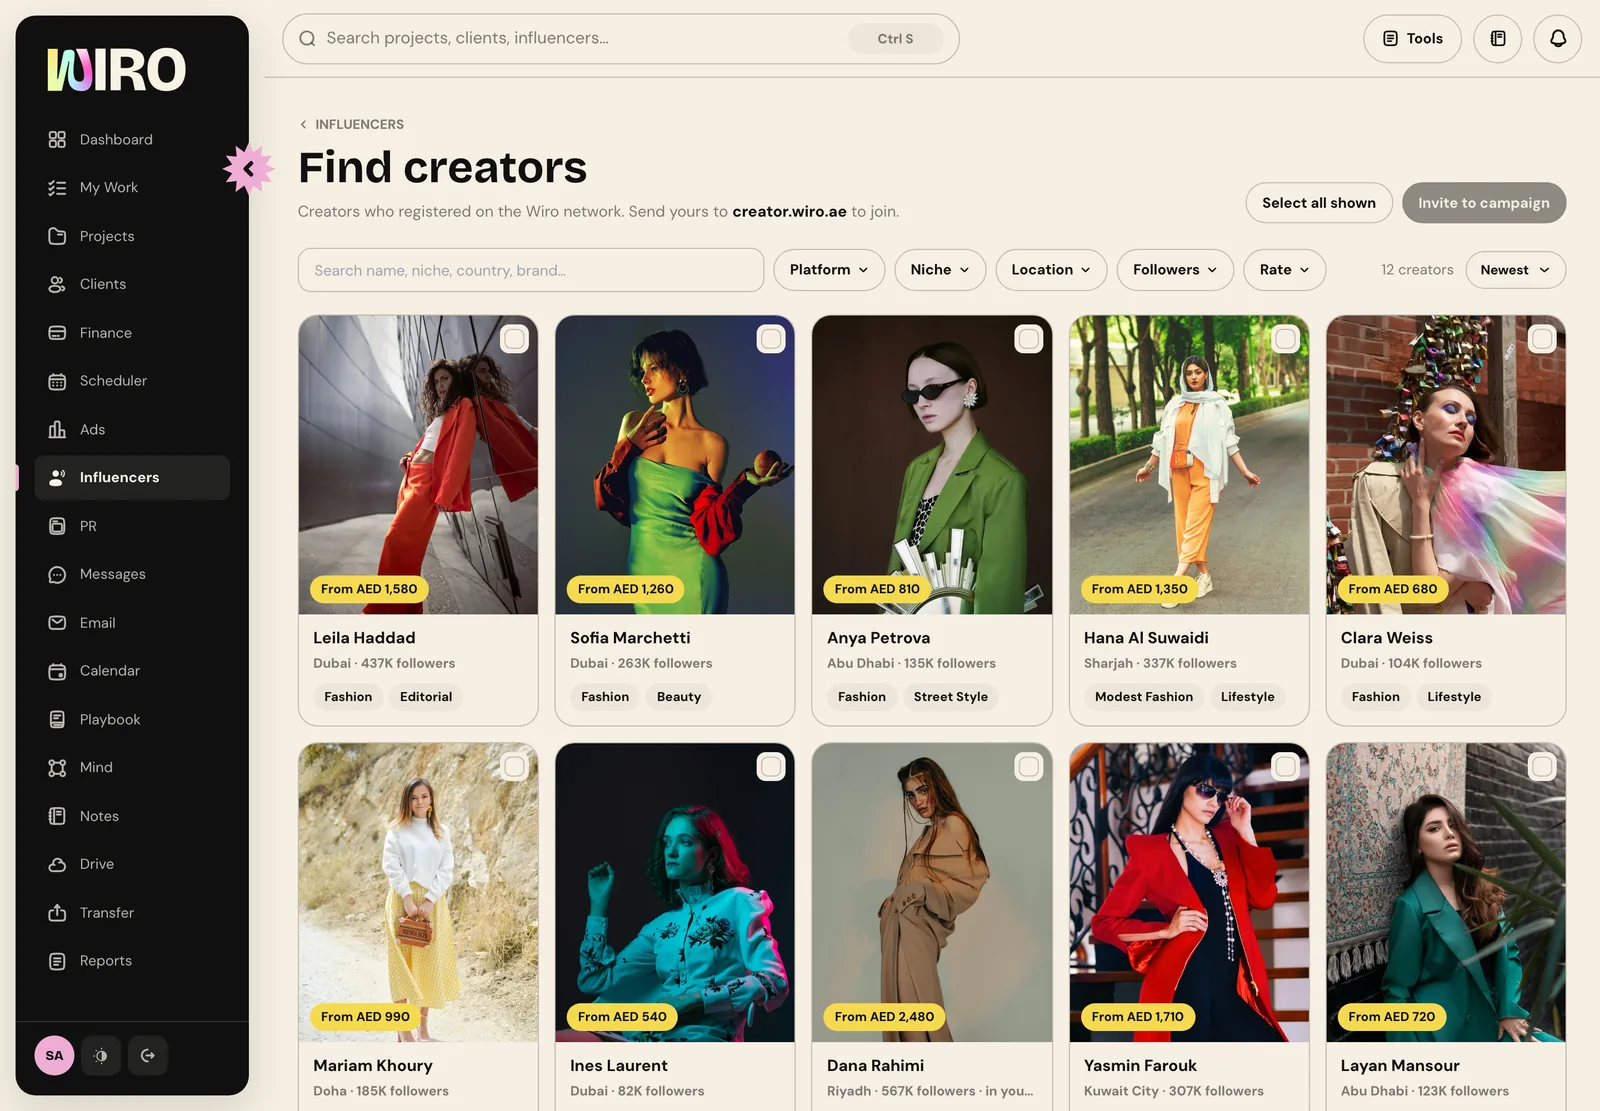The image size is (1600, 1111).
Task: Open the notifications bell
Action: (x=1558, y=39)
